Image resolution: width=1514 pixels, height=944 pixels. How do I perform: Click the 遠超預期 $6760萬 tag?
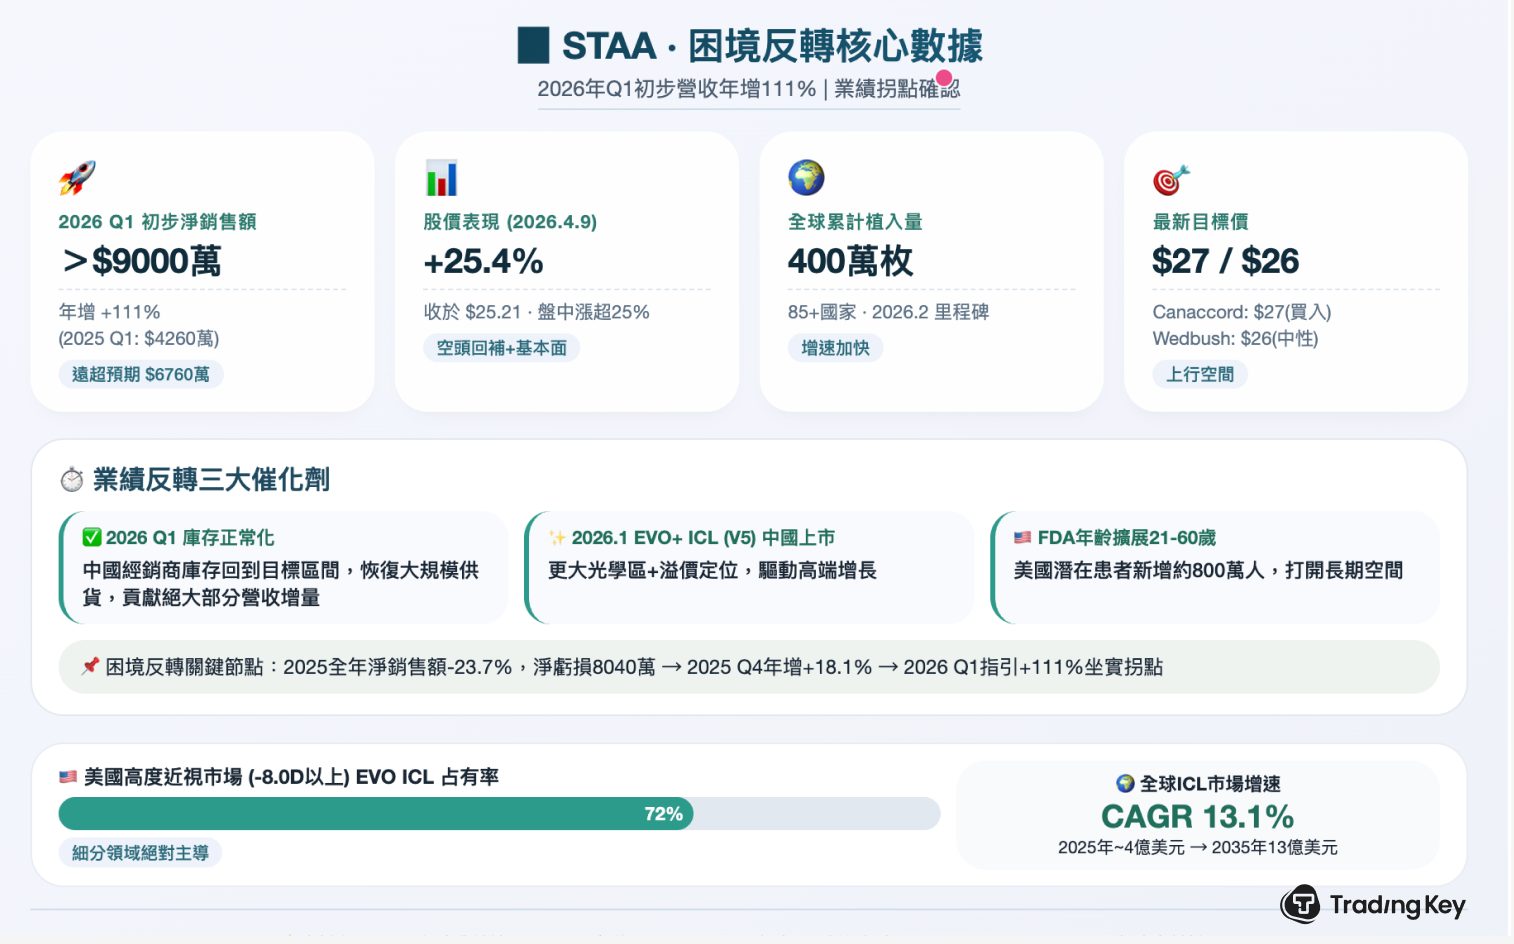pos(141,375)
